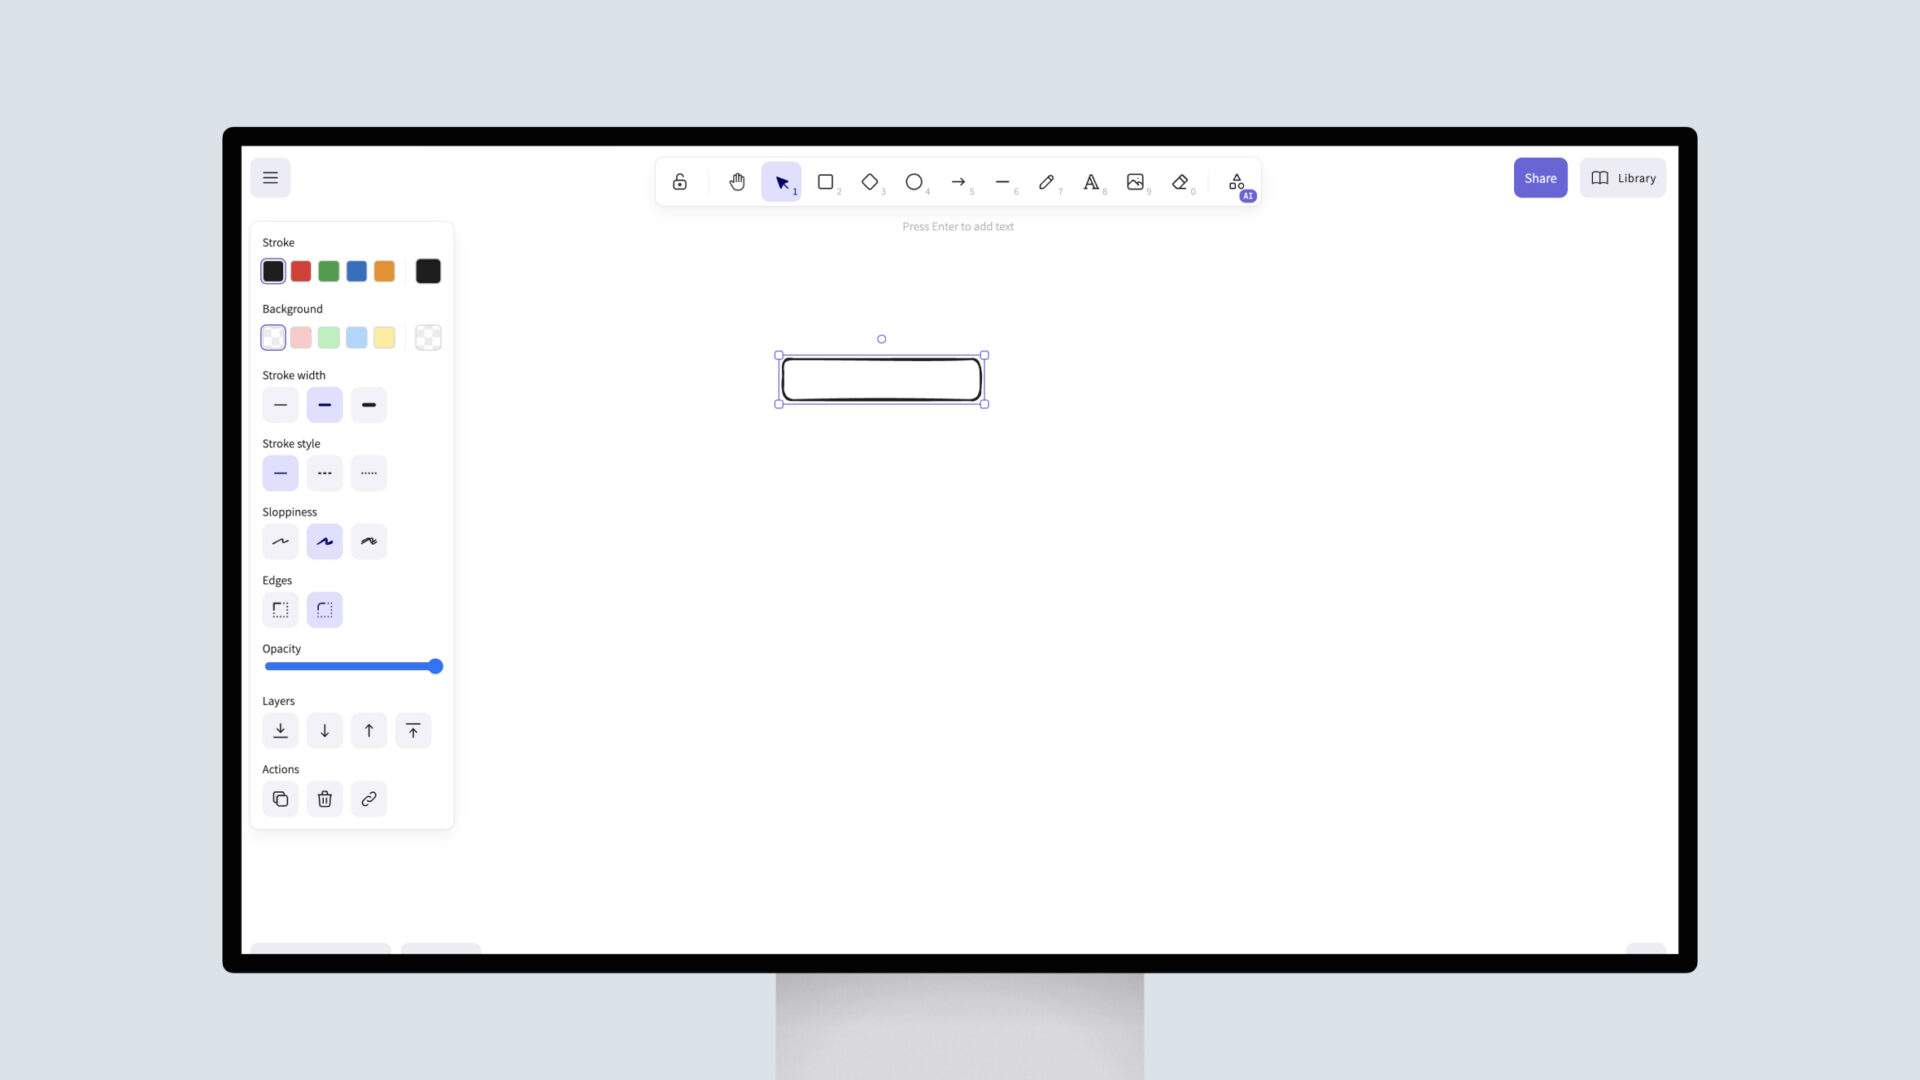Set stroke width to thin

(x=280, y=405)
